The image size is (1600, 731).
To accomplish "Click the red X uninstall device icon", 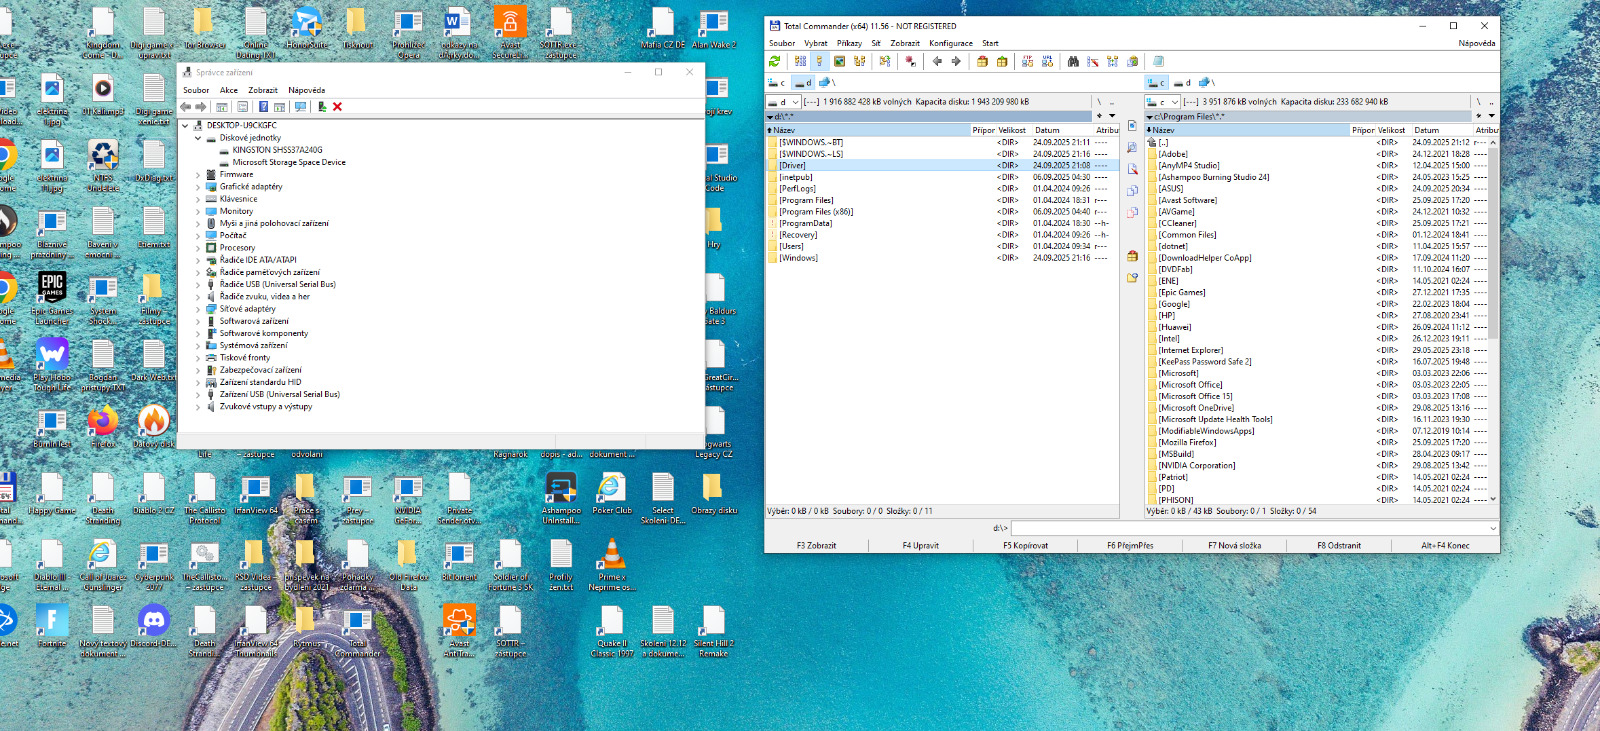I will point(337,107).
